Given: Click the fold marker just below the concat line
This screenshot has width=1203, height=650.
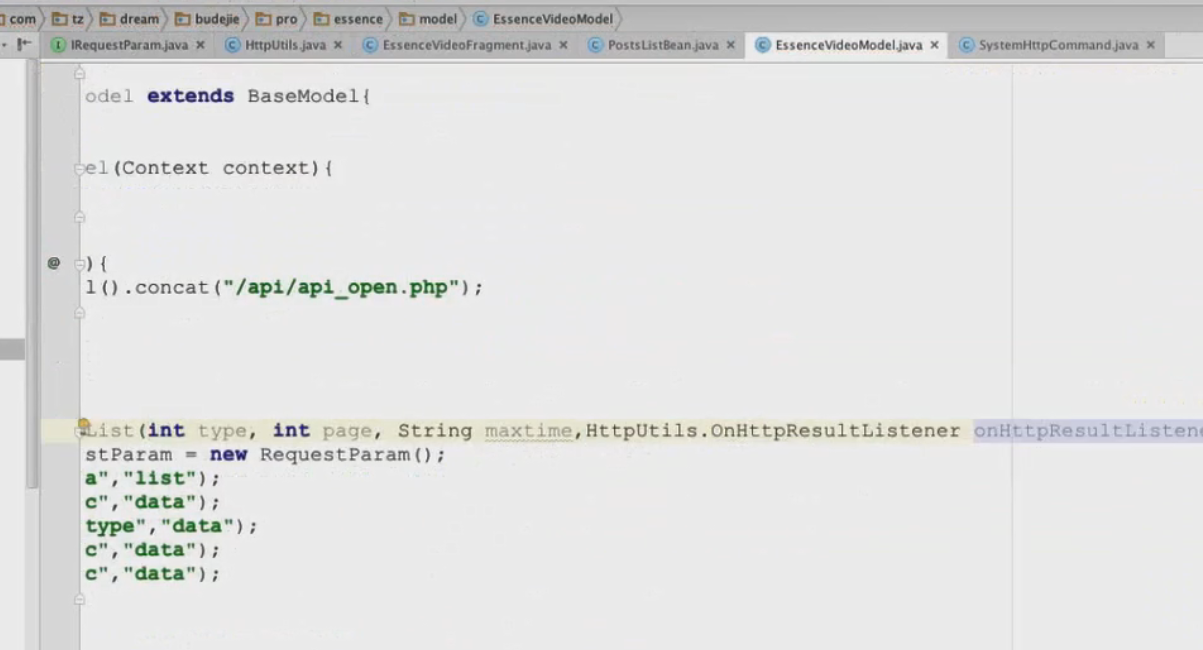Looking at the screenshot, I should (80, 312).
